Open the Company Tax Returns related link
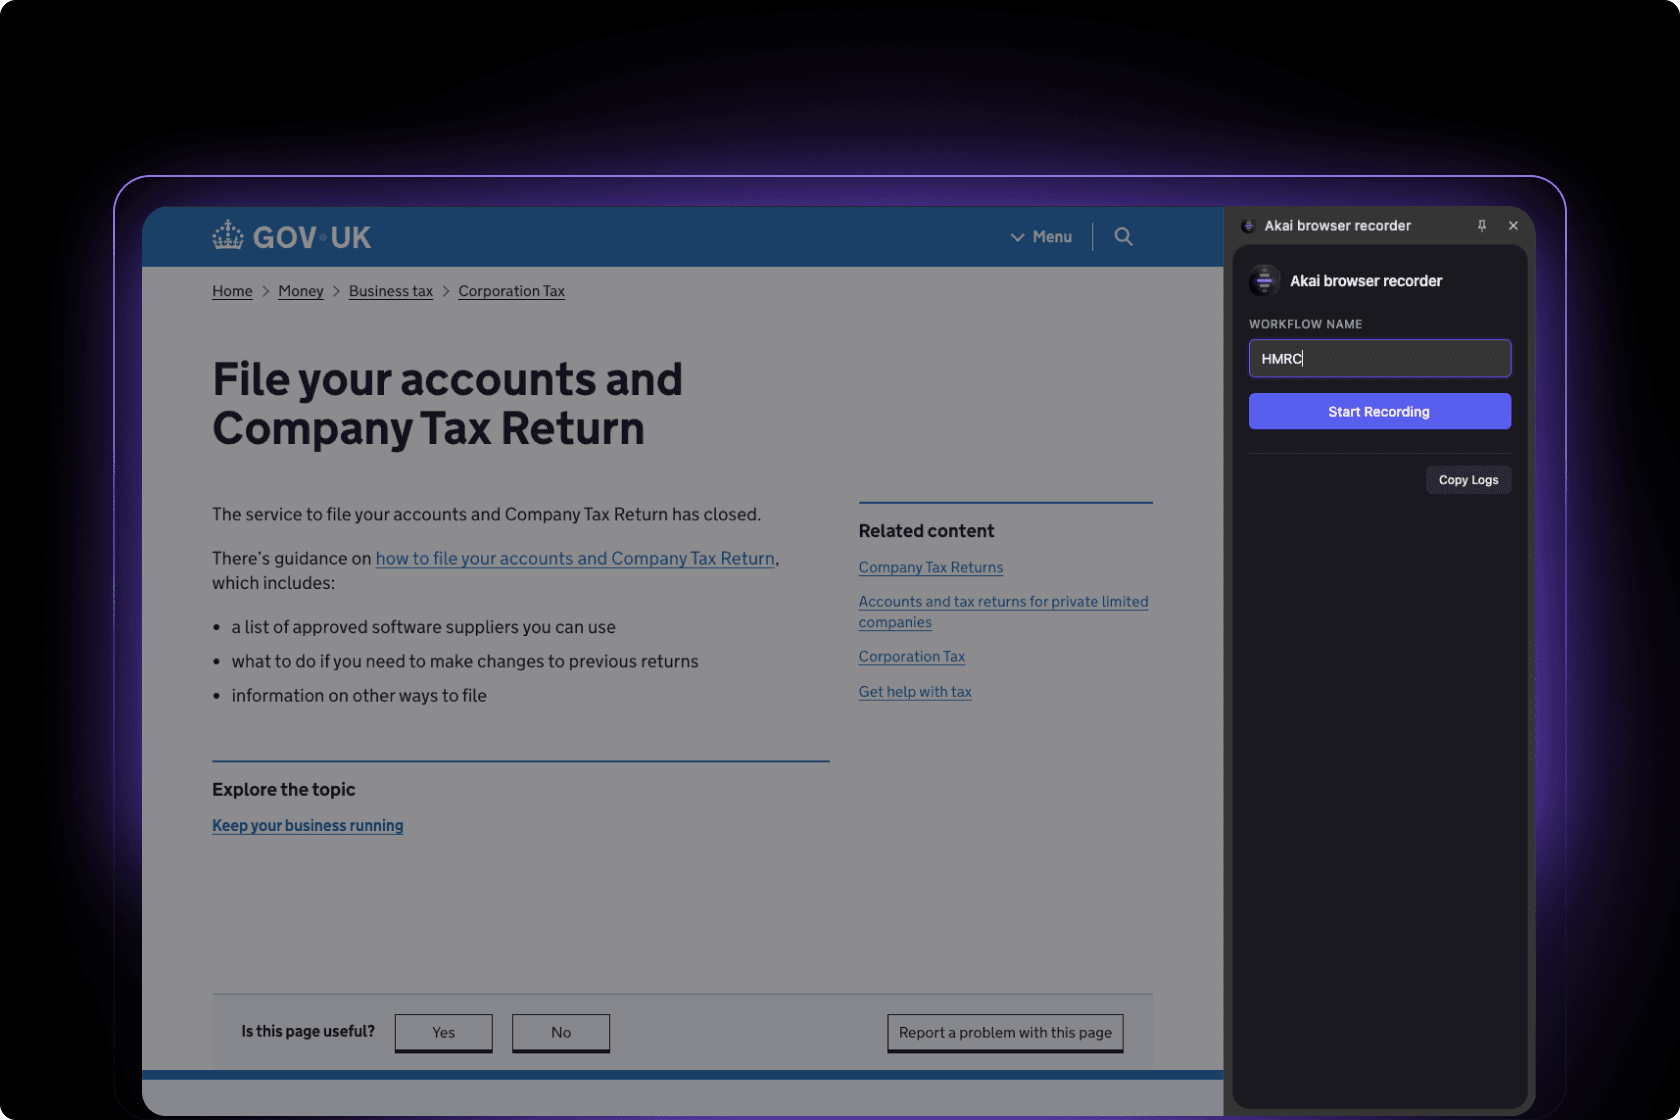This screenshot has width=1680, height=1120. point(931,567)
